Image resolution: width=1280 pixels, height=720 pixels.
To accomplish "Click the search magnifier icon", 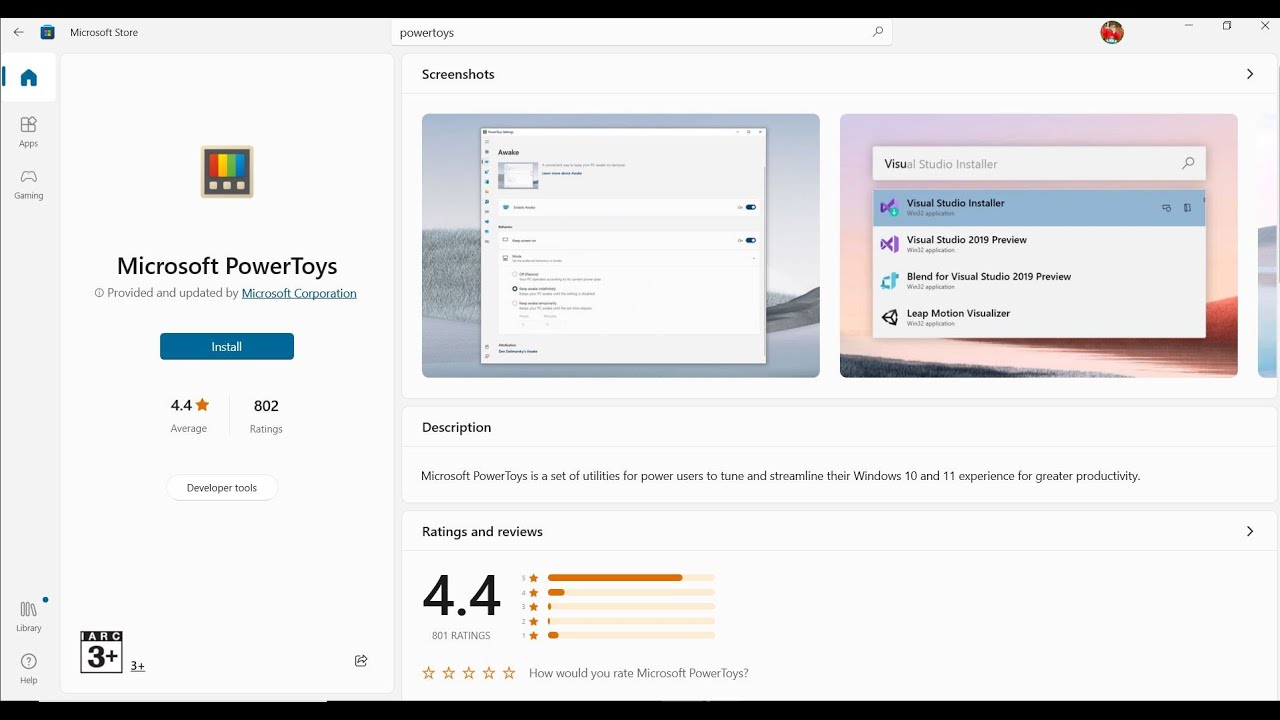I will coord(877,32).
